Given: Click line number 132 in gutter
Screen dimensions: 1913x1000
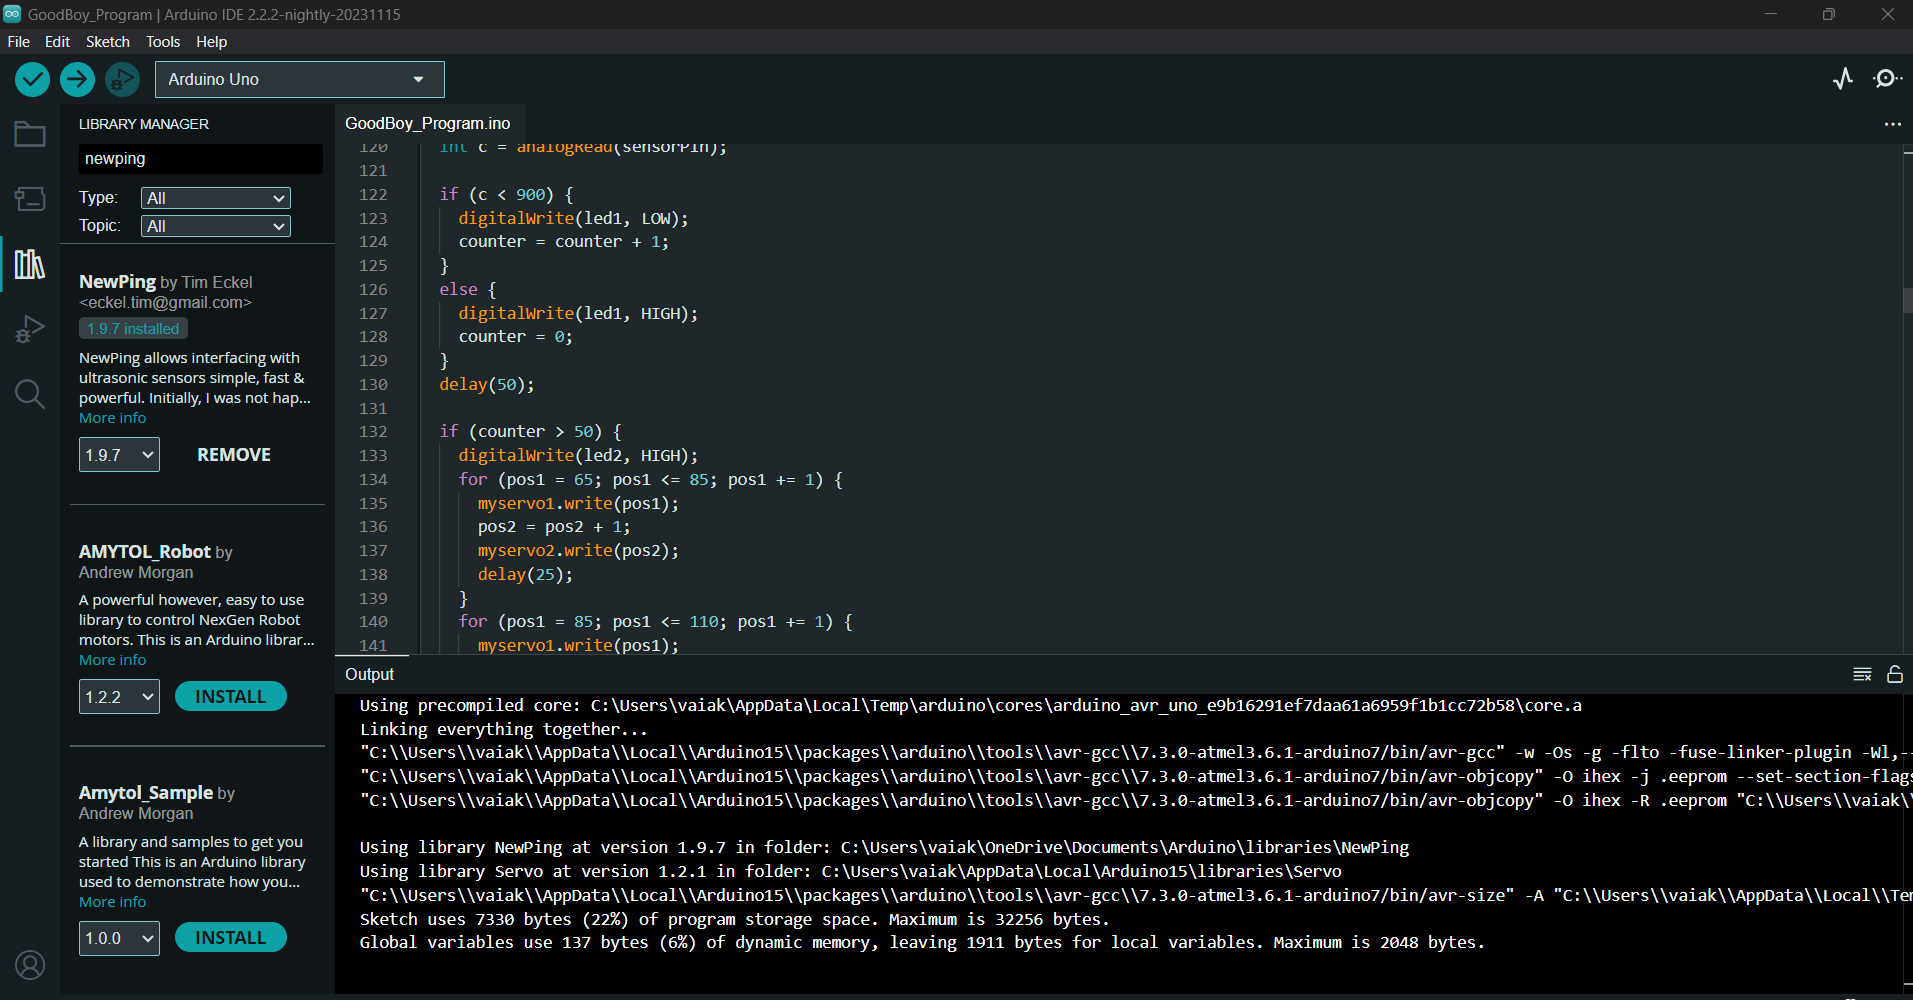Looking at the screenshot, I should (x=373, y=432).
